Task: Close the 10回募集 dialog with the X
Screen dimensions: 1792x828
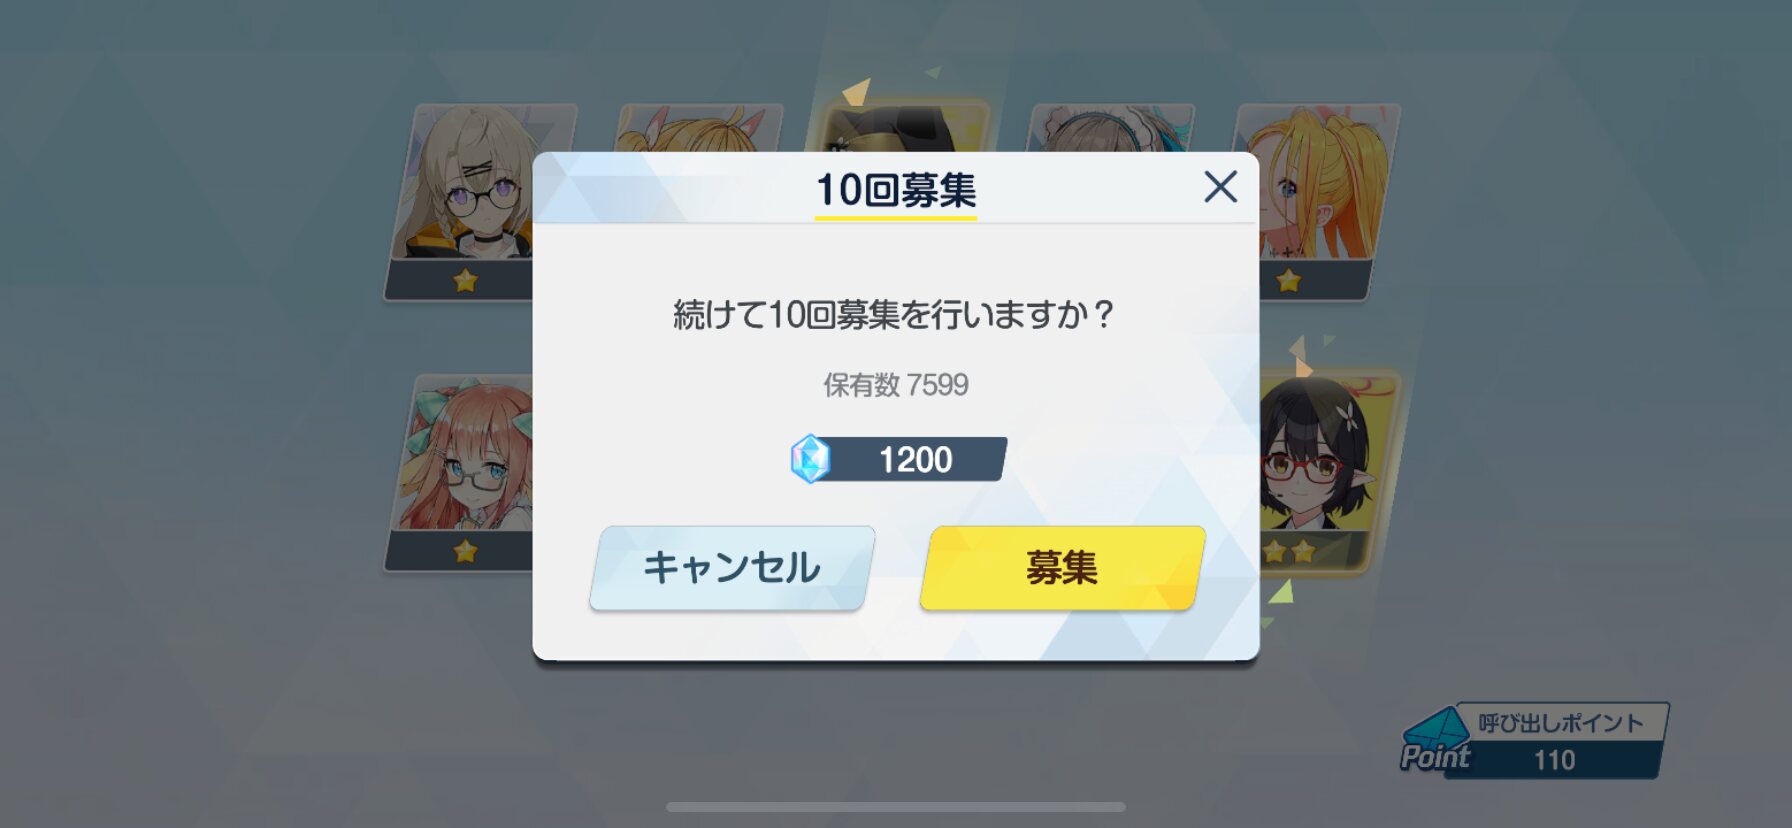Action: [x=1220, y=187]
